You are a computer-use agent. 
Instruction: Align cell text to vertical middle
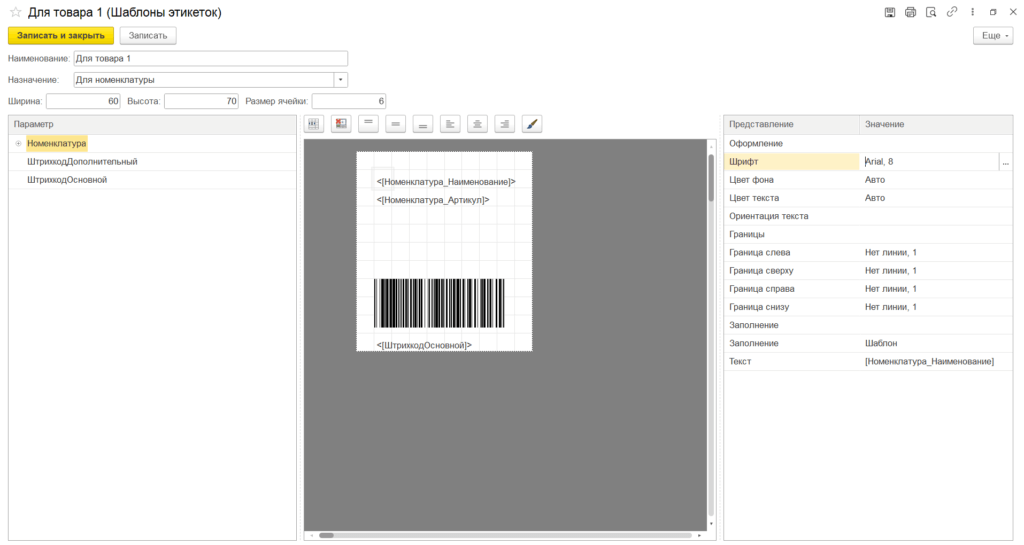tap(396, 124)
